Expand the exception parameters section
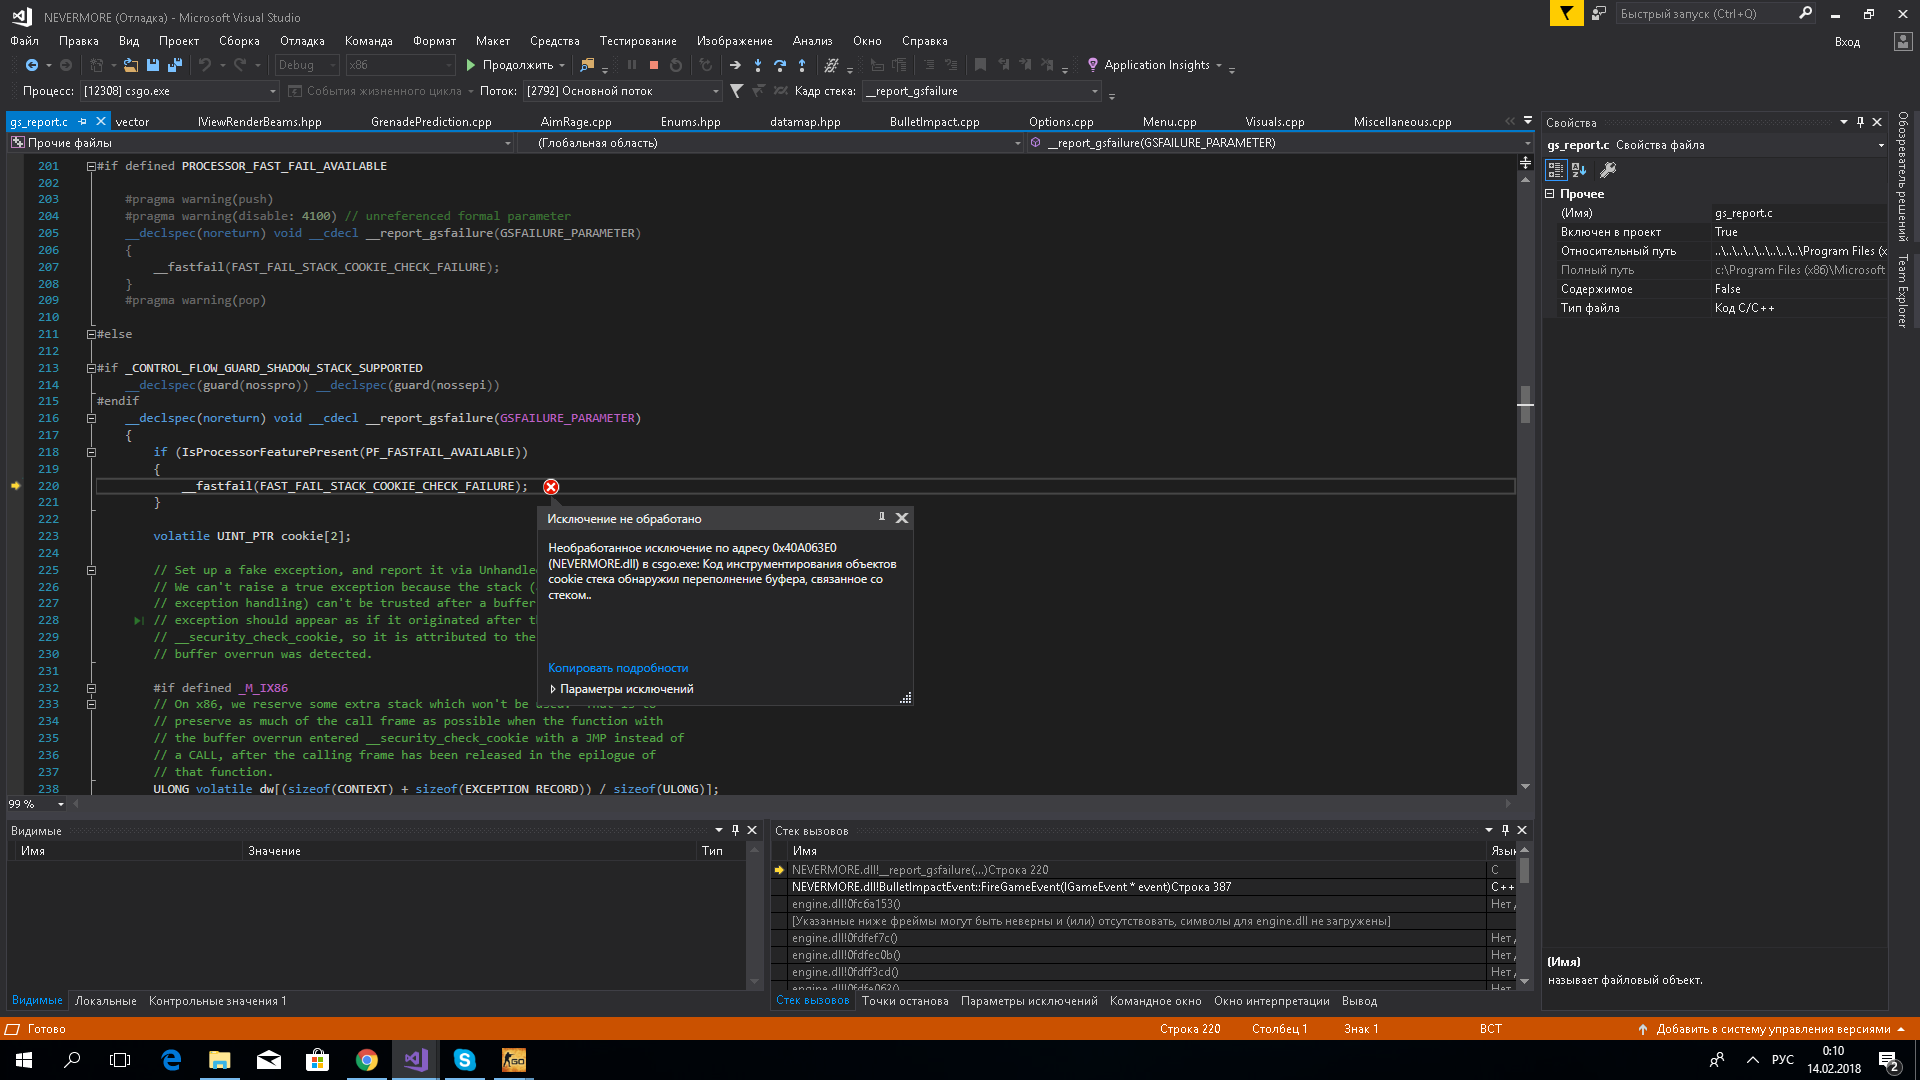Viewport: 1920px width, 1080px height. [553, 689]
